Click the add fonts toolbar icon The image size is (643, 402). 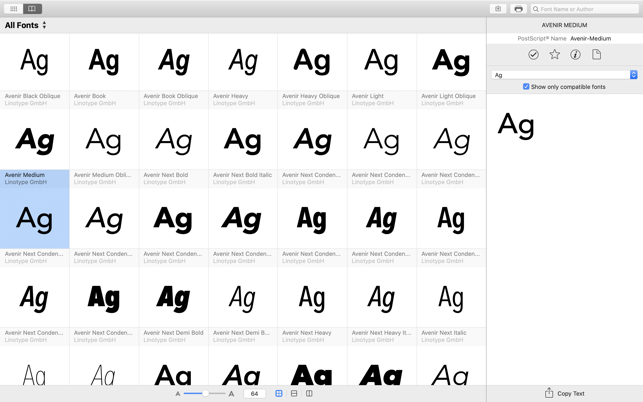coord(498,9)
